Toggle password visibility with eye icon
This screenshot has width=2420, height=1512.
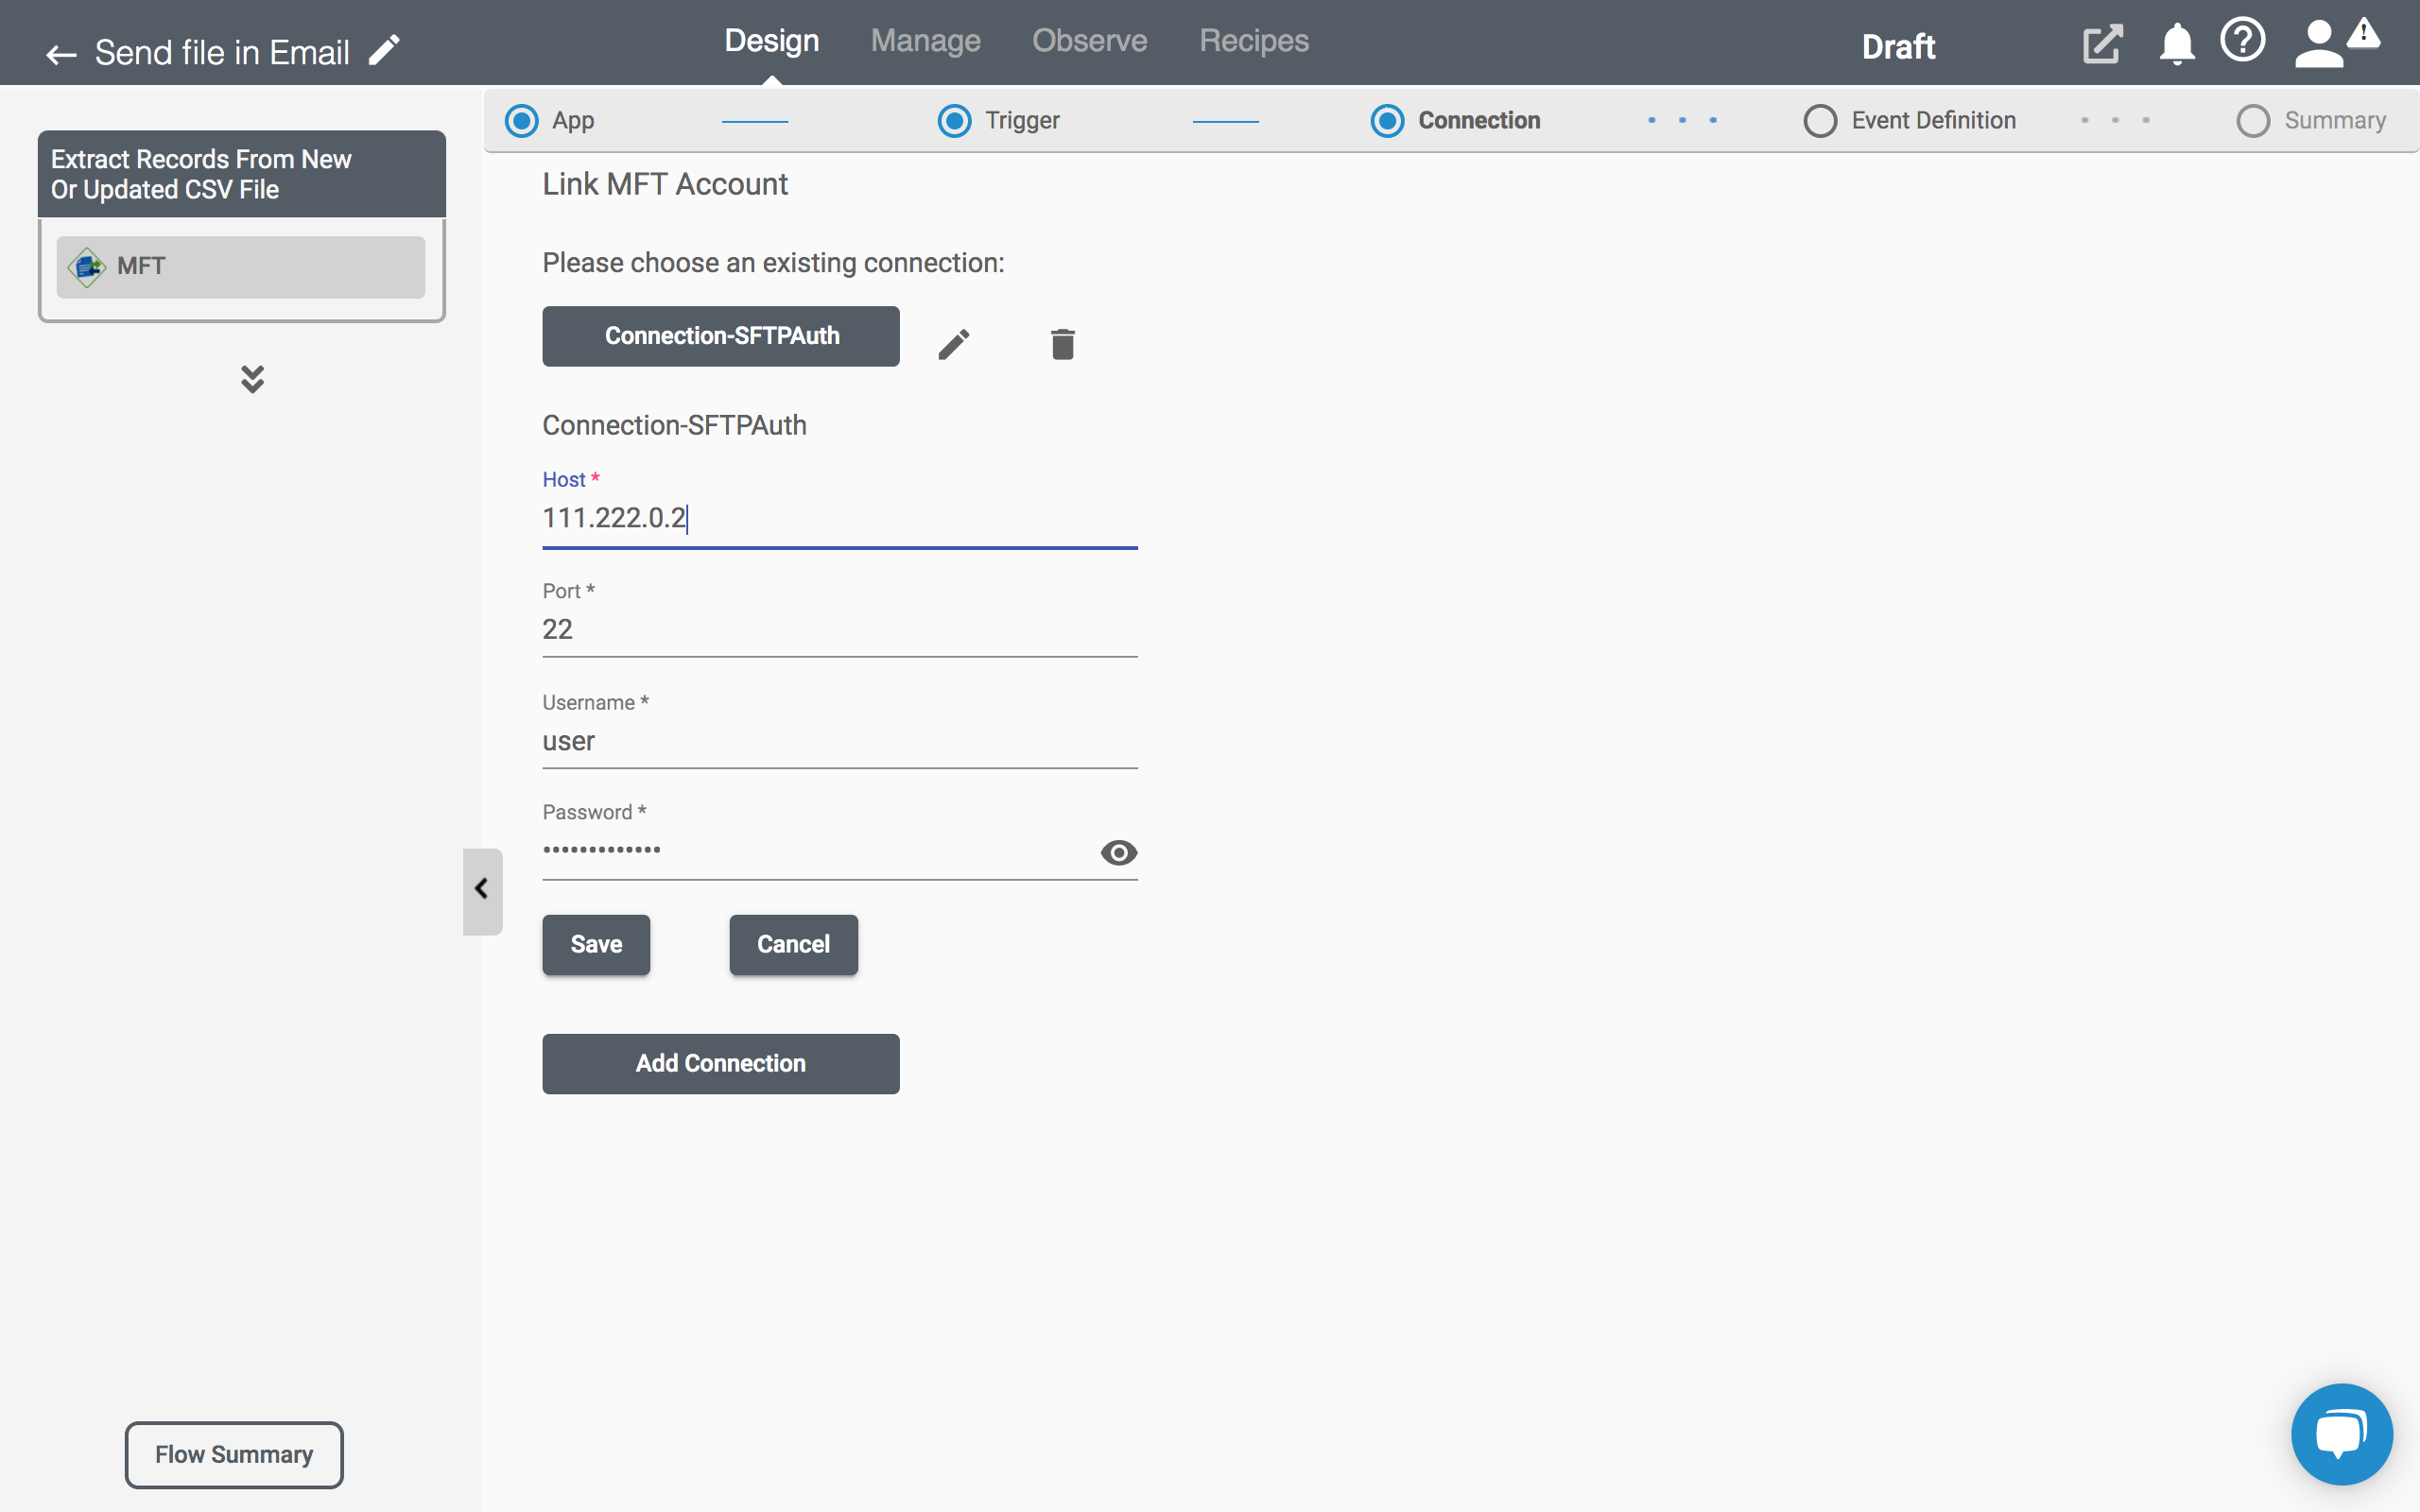pyautogui.click(x=1118, y=851)
